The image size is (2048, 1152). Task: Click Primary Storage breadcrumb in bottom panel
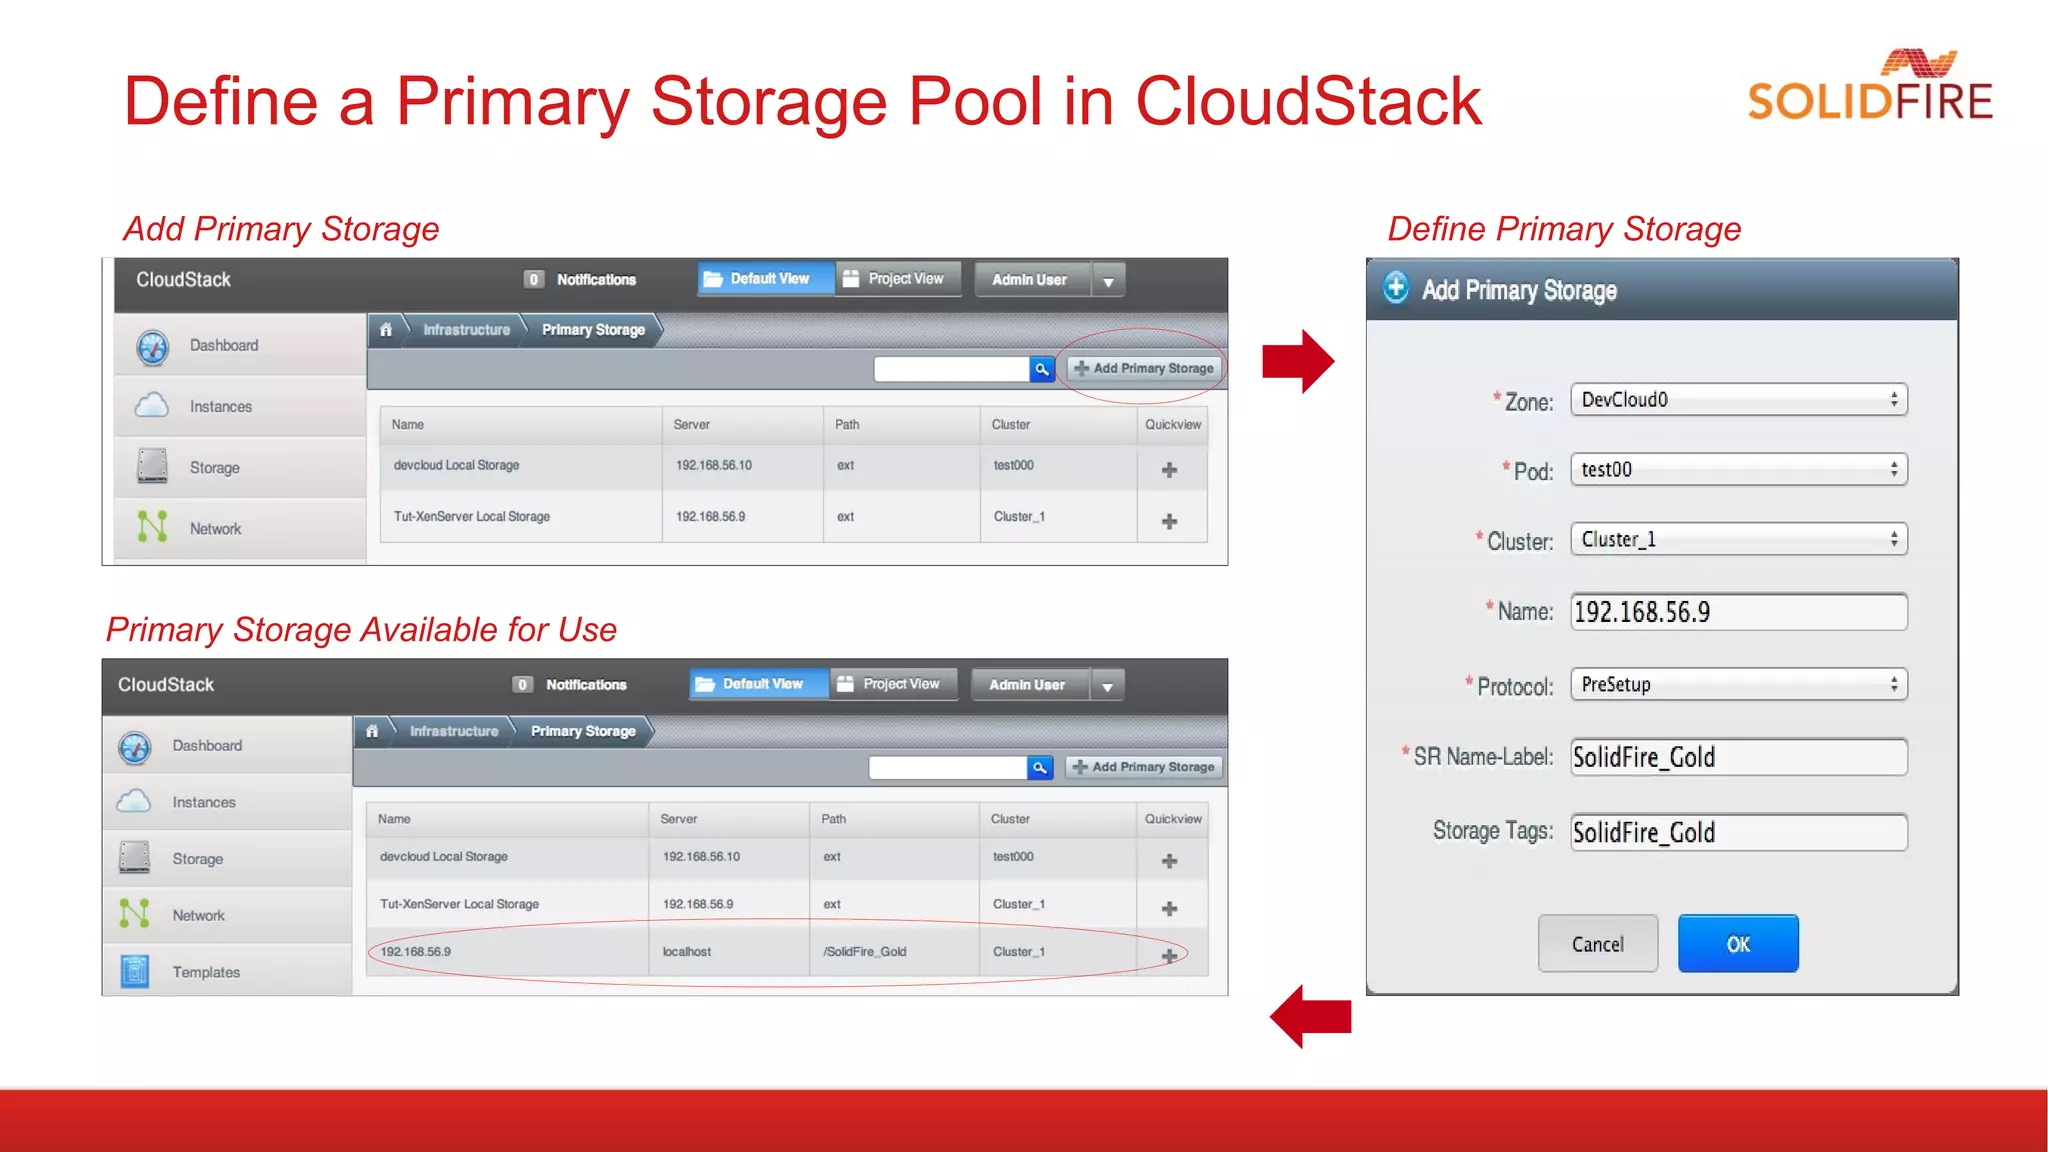pyautogui.click(x=583, y=731)
